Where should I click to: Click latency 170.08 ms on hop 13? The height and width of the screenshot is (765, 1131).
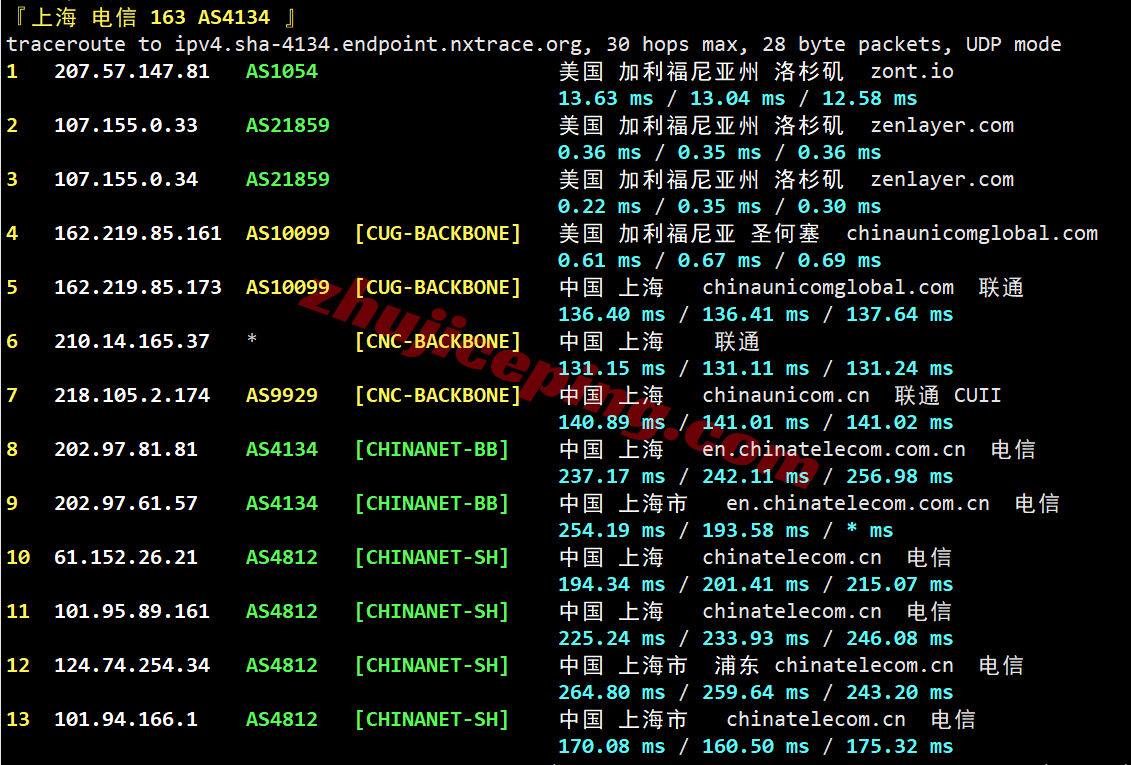[x=612, y=748]
